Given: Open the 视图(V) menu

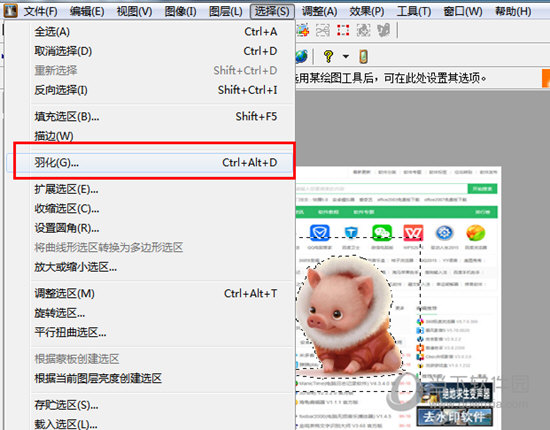Looking at the screenshot, I should 134,12.
